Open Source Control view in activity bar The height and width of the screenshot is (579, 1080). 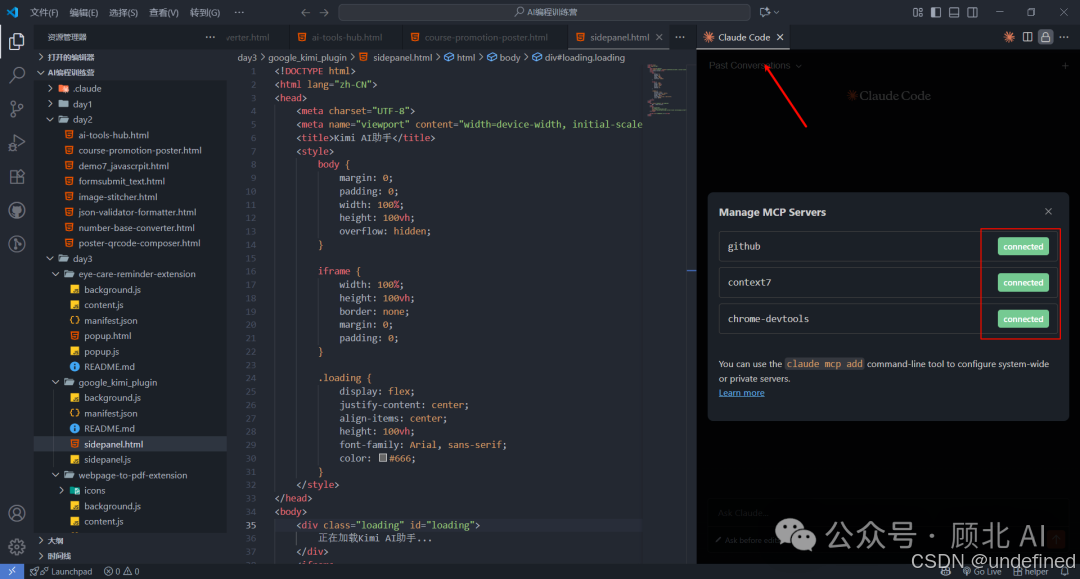17,109
